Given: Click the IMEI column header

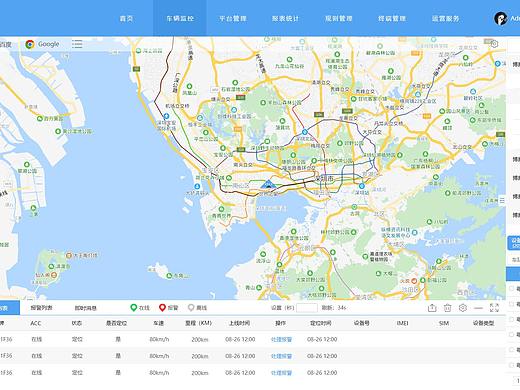Looking at the screenshot, I should [403, 323].
